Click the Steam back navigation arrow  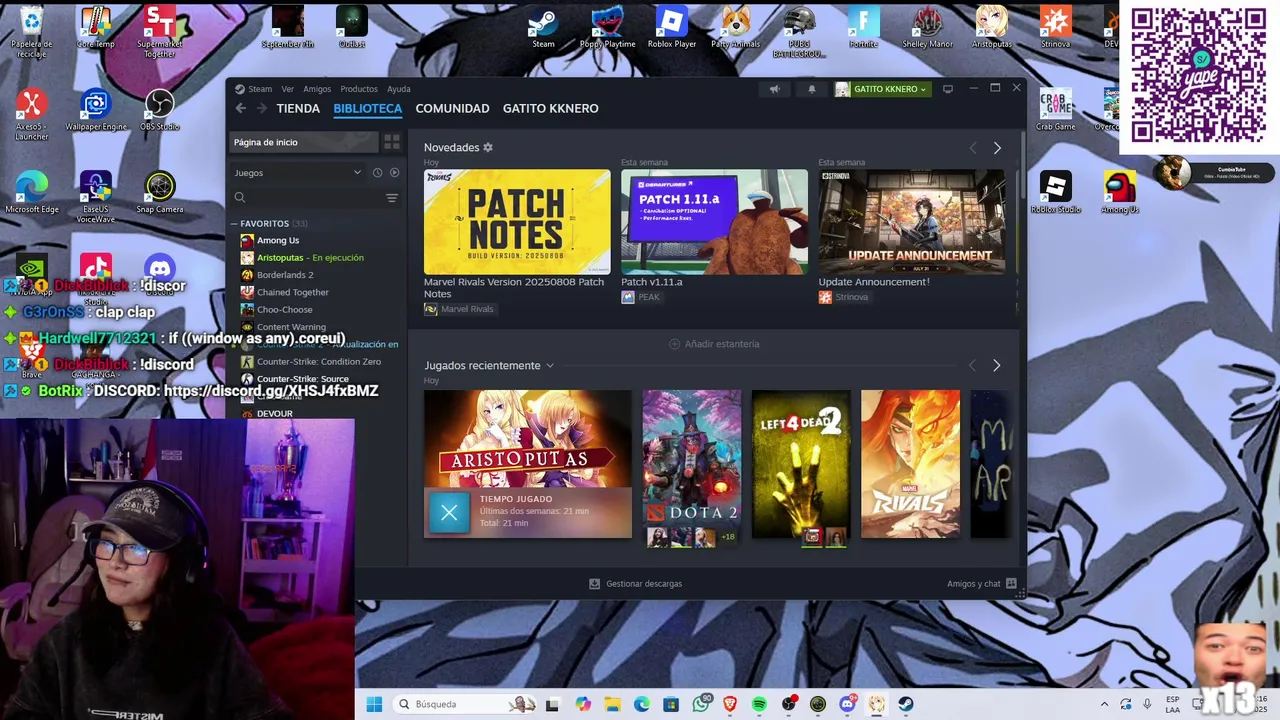click(x=241, y=108)
